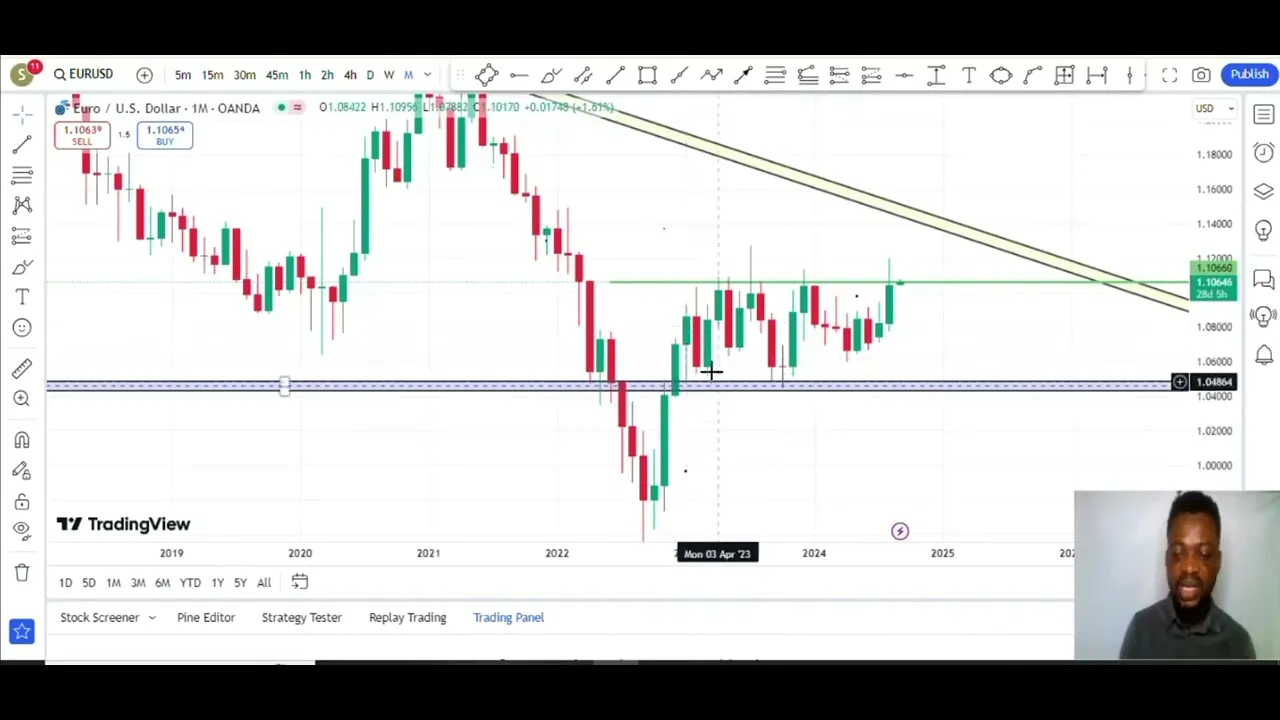The image size is (1280, 720).
Task: Select the 5m timeframe
Action: pos(183,75)
